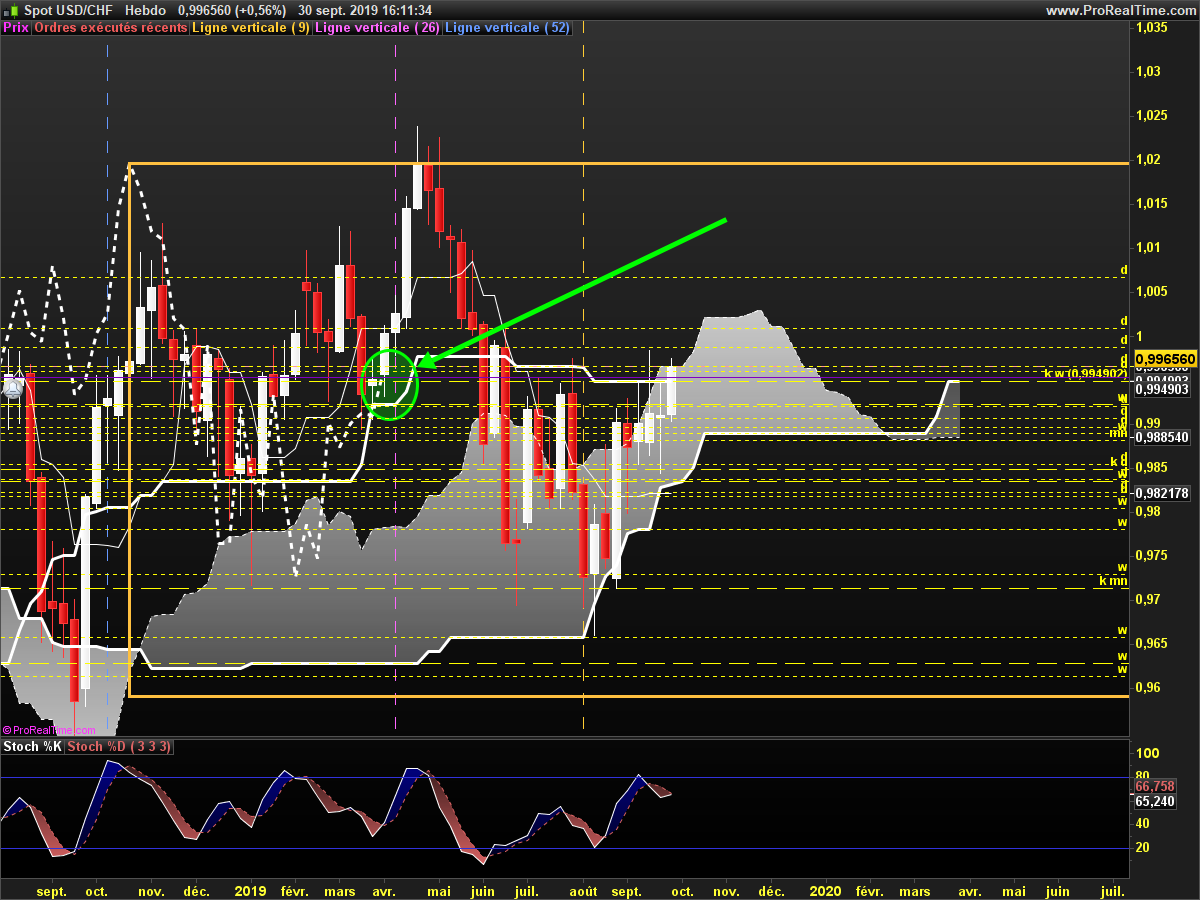
Task: Select the Stoch %K indicator label
Action: tap(32, 747)
